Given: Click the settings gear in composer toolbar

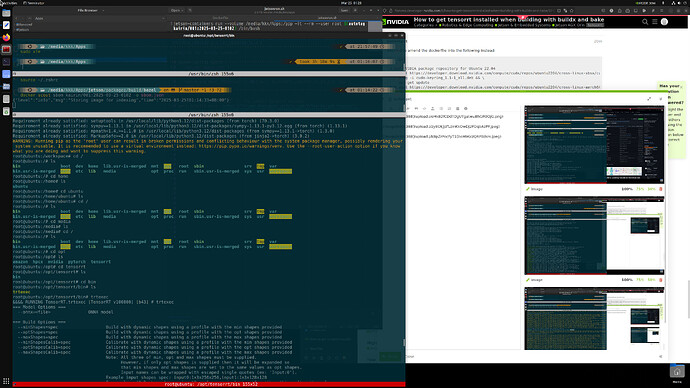Looking at the screenshot, I should (x=466, y=109).
